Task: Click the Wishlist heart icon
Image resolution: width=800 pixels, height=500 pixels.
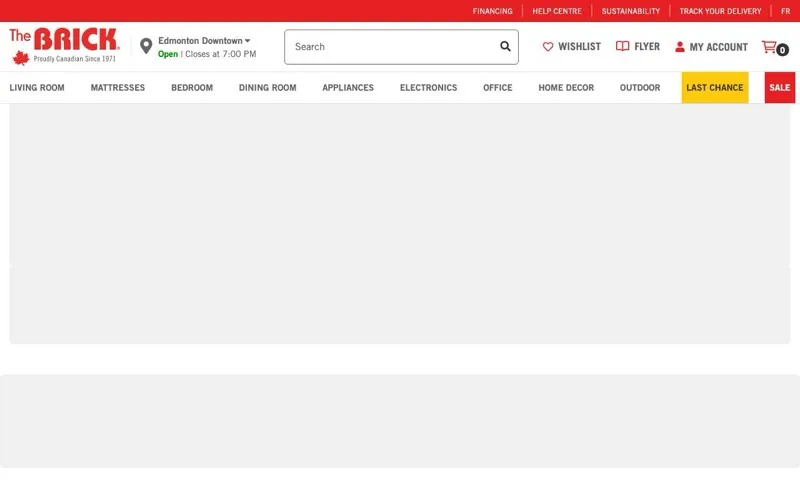Action: tap(548, 47)
